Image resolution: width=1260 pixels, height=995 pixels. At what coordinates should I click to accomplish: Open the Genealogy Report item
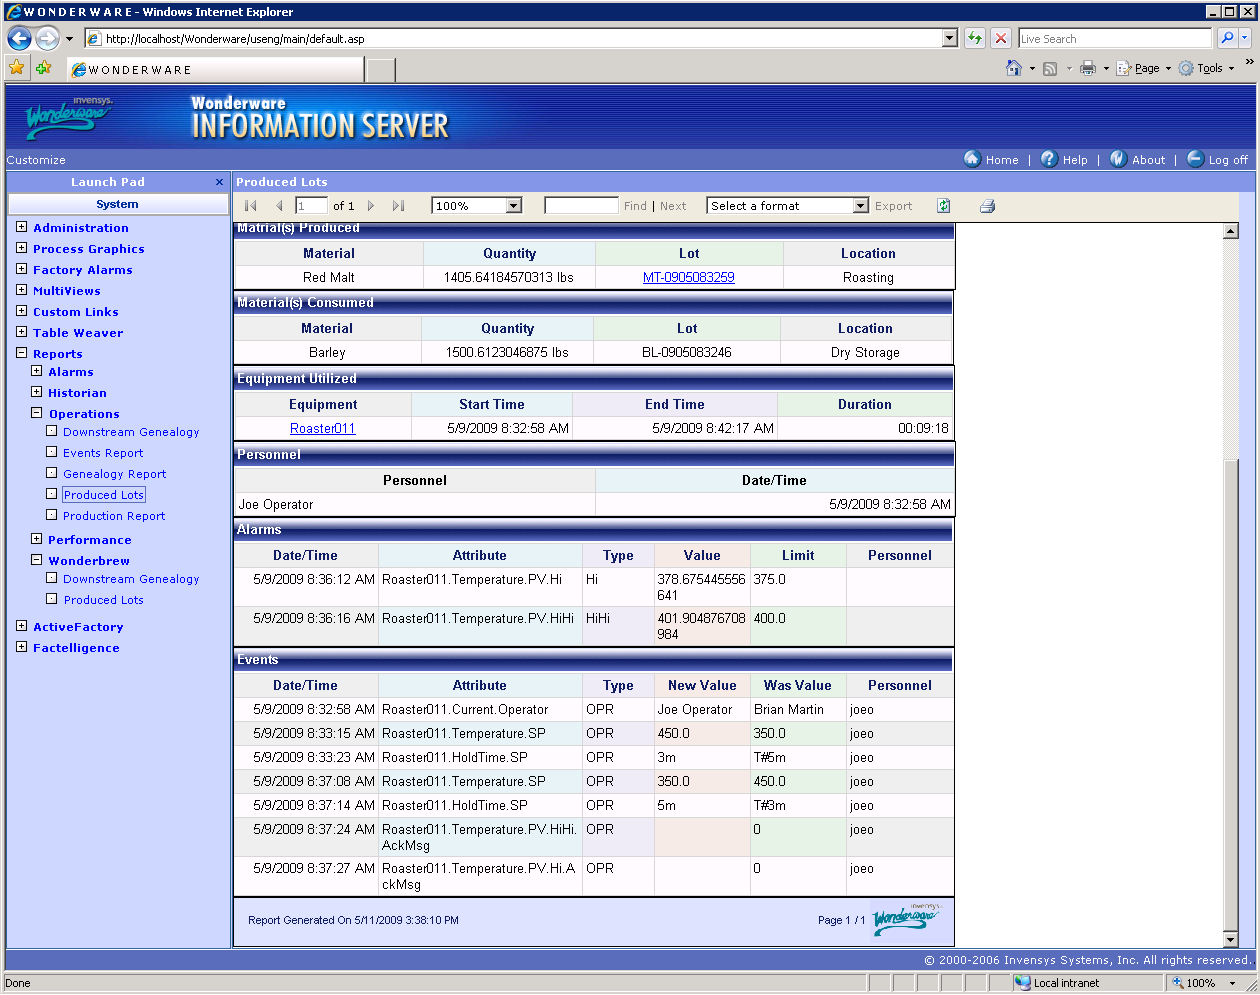[x=114, y=474]
